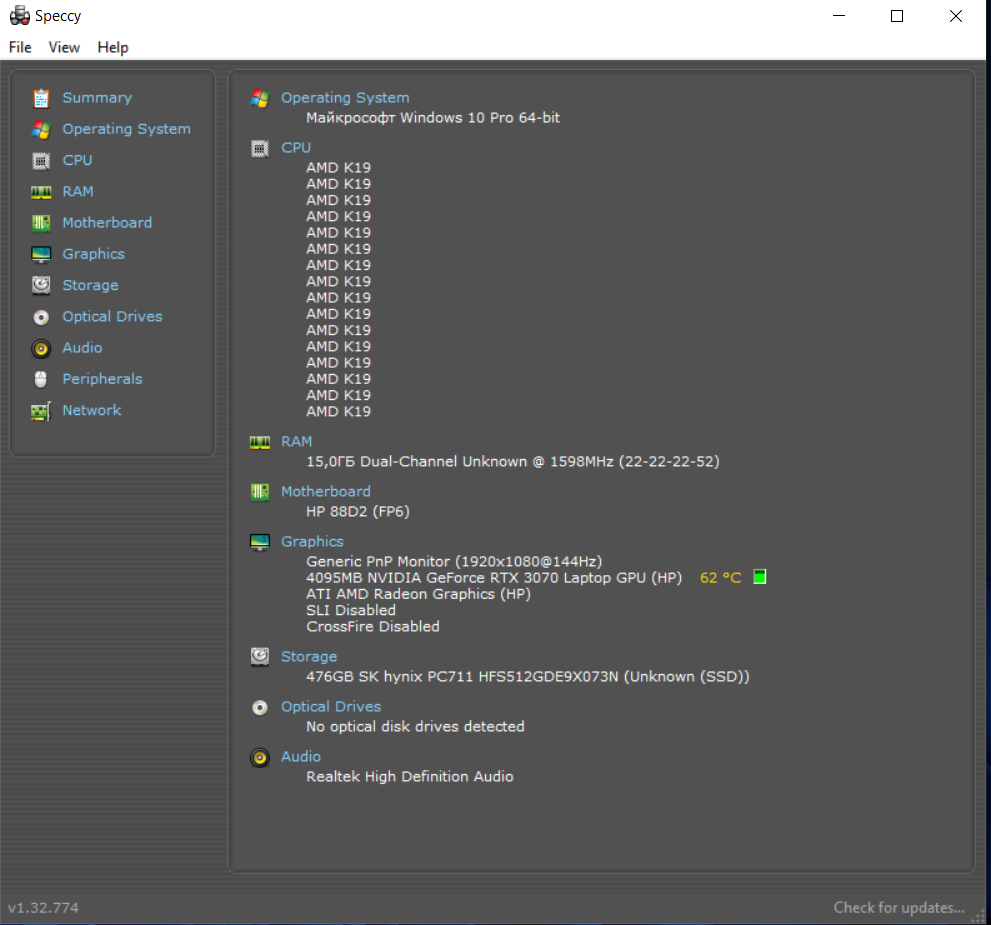Click the Windows flag icon beside Operating System heading

coord(260,99)
